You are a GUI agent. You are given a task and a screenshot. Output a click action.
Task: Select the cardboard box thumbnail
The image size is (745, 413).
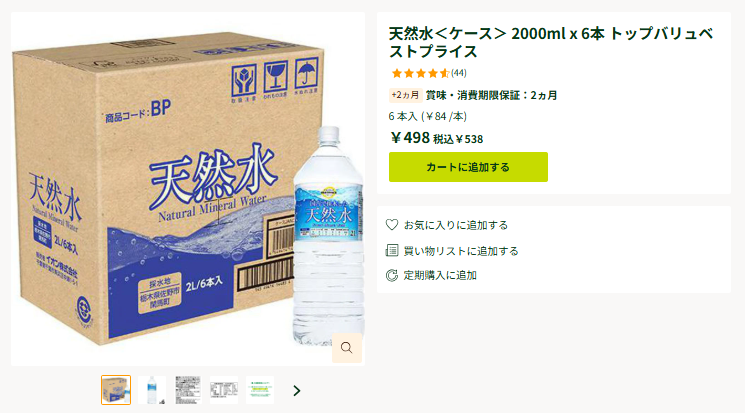point(116,390)
